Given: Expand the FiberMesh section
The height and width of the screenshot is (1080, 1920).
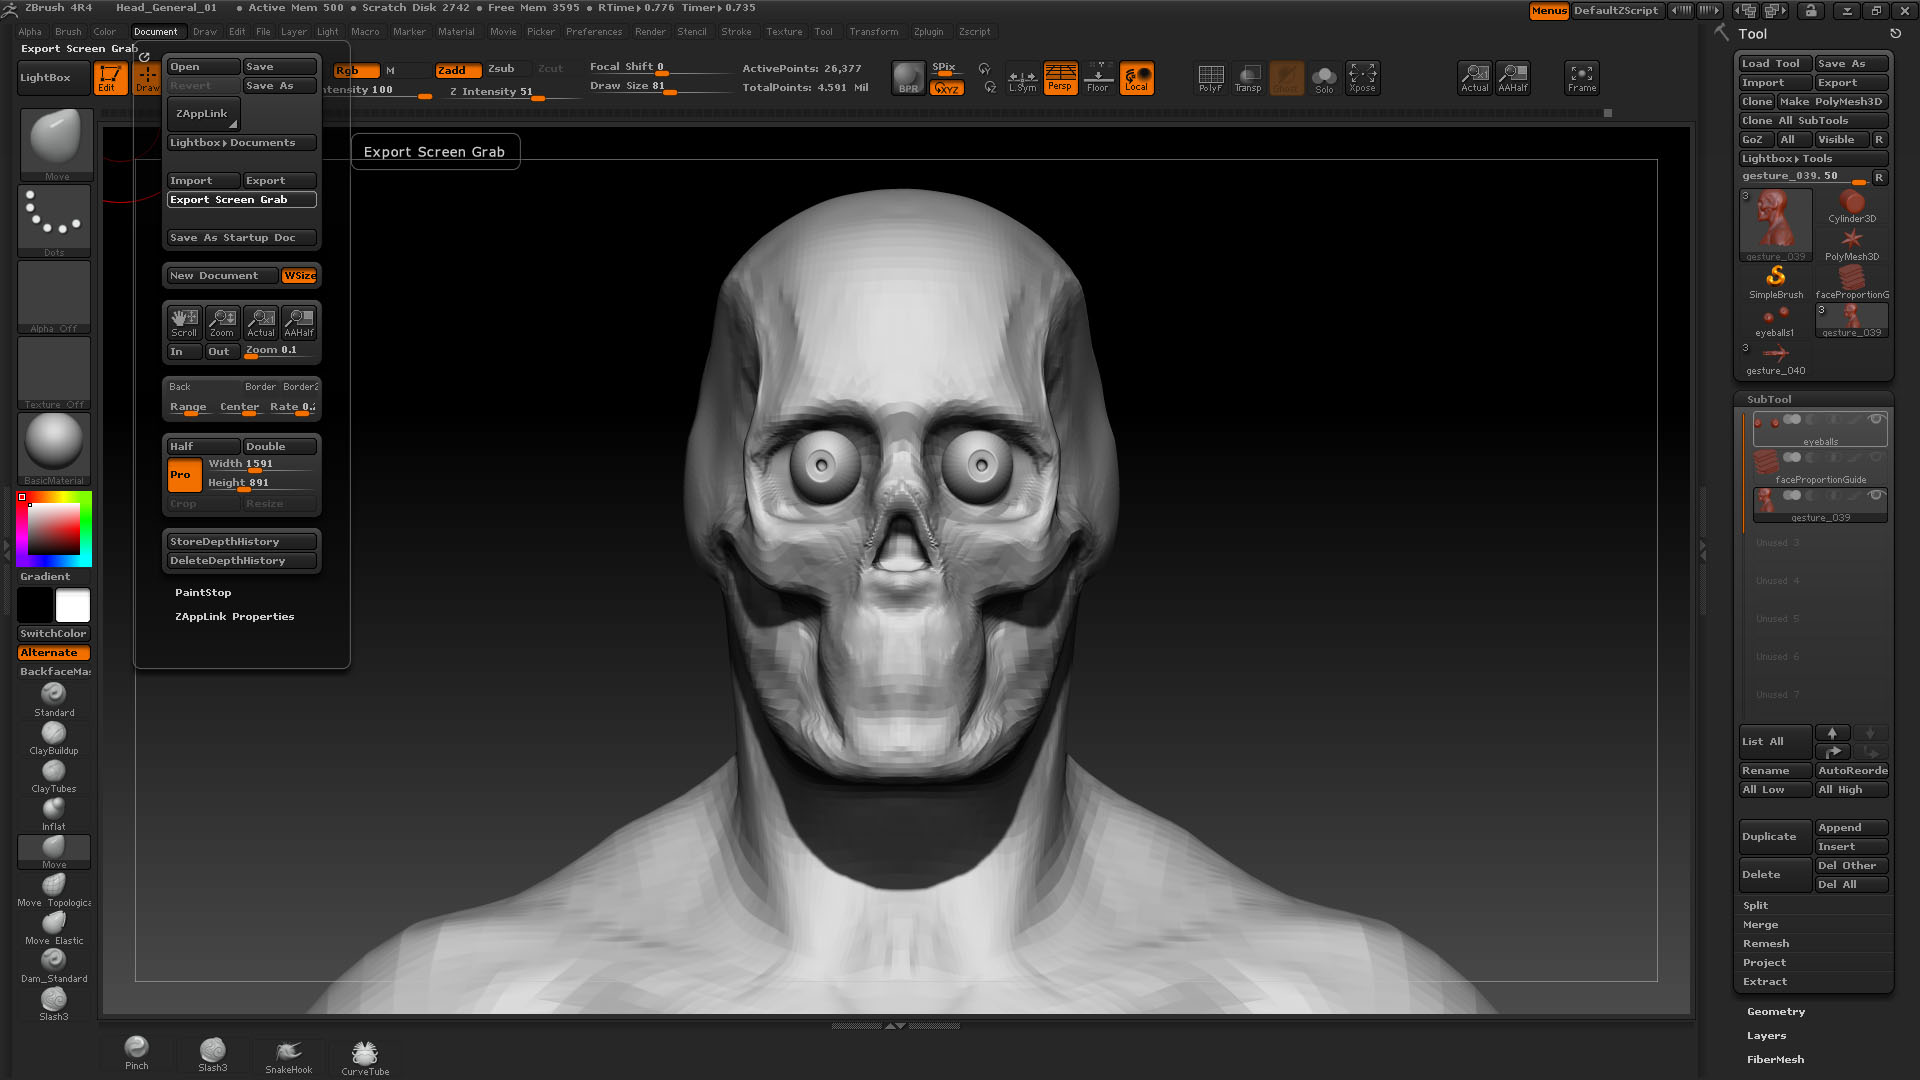Looking at the screenshot, I should point(1776,1060).
